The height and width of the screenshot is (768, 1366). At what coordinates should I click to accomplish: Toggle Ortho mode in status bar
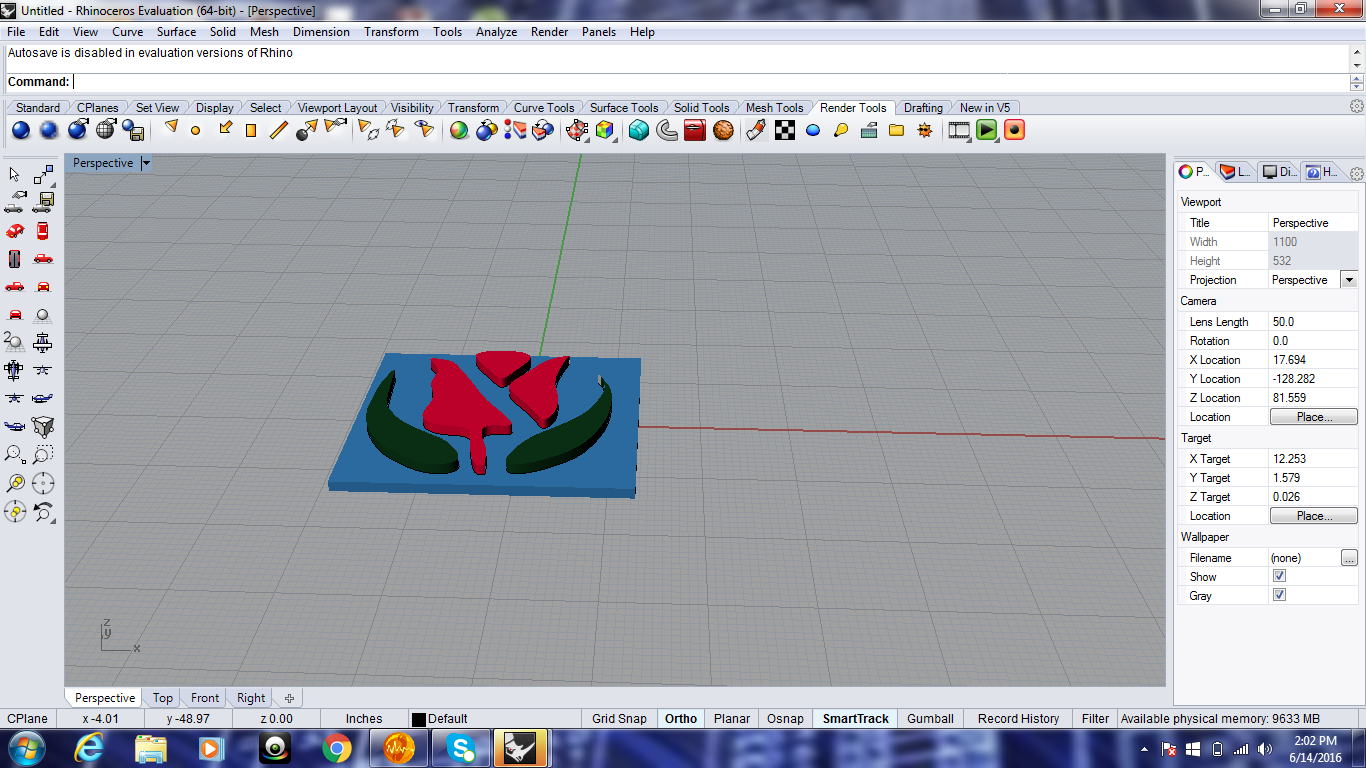(x=681, y=718)
